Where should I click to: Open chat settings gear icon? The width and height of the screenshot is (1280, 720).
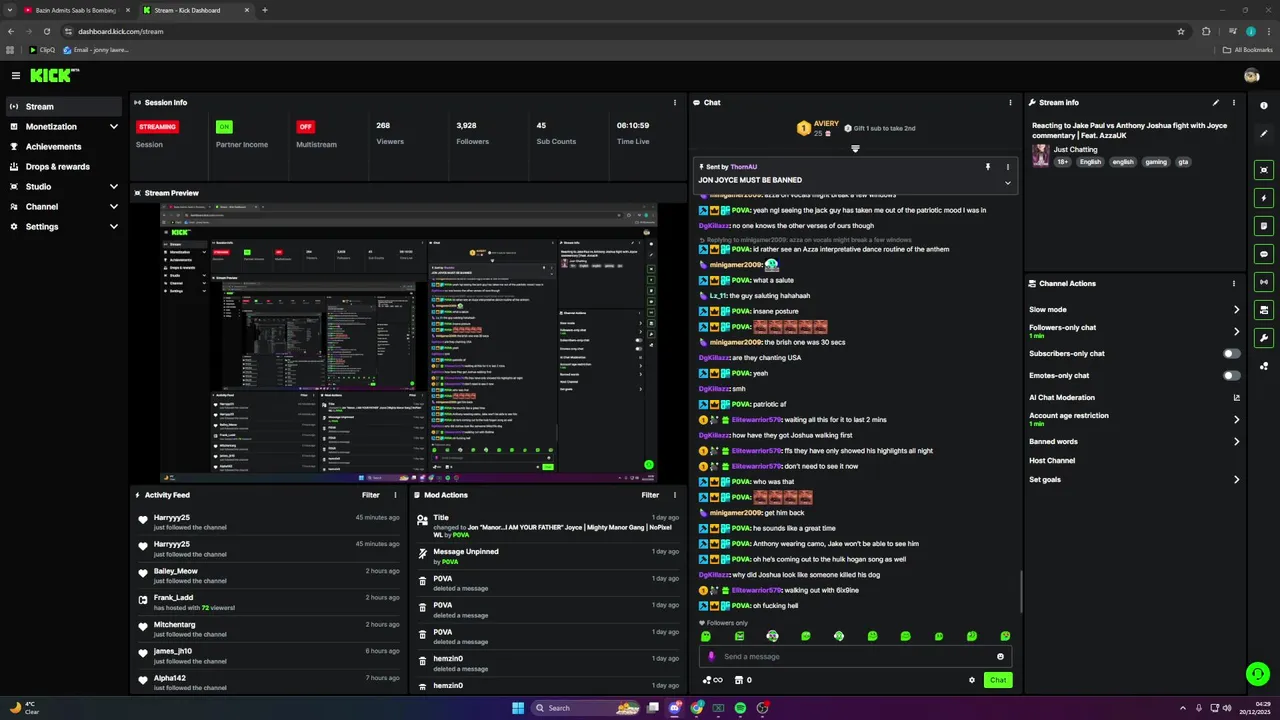tap(971, 680)
